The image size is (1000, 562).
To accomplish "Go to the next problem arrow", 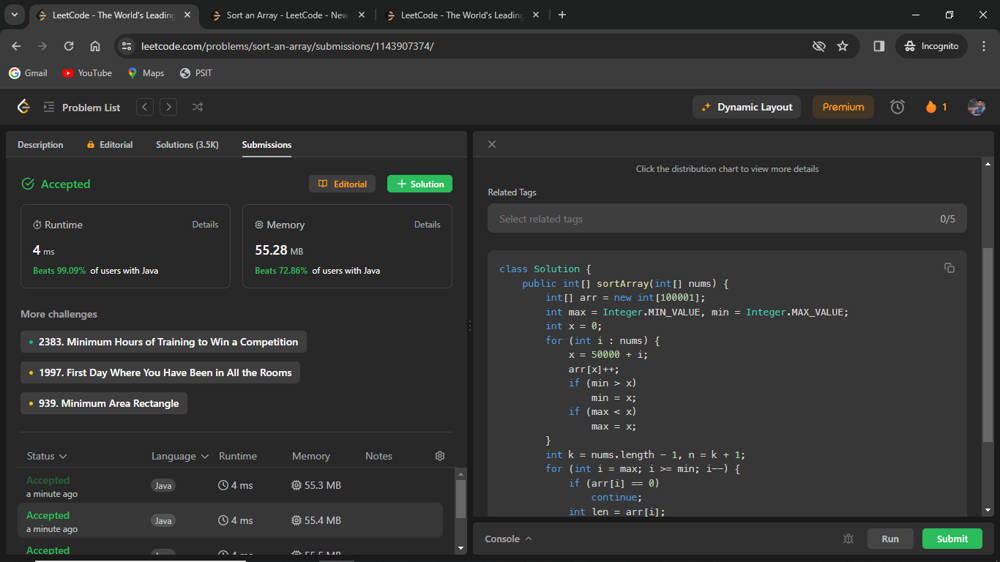I will pyautogui.click(x=168, y=107).
